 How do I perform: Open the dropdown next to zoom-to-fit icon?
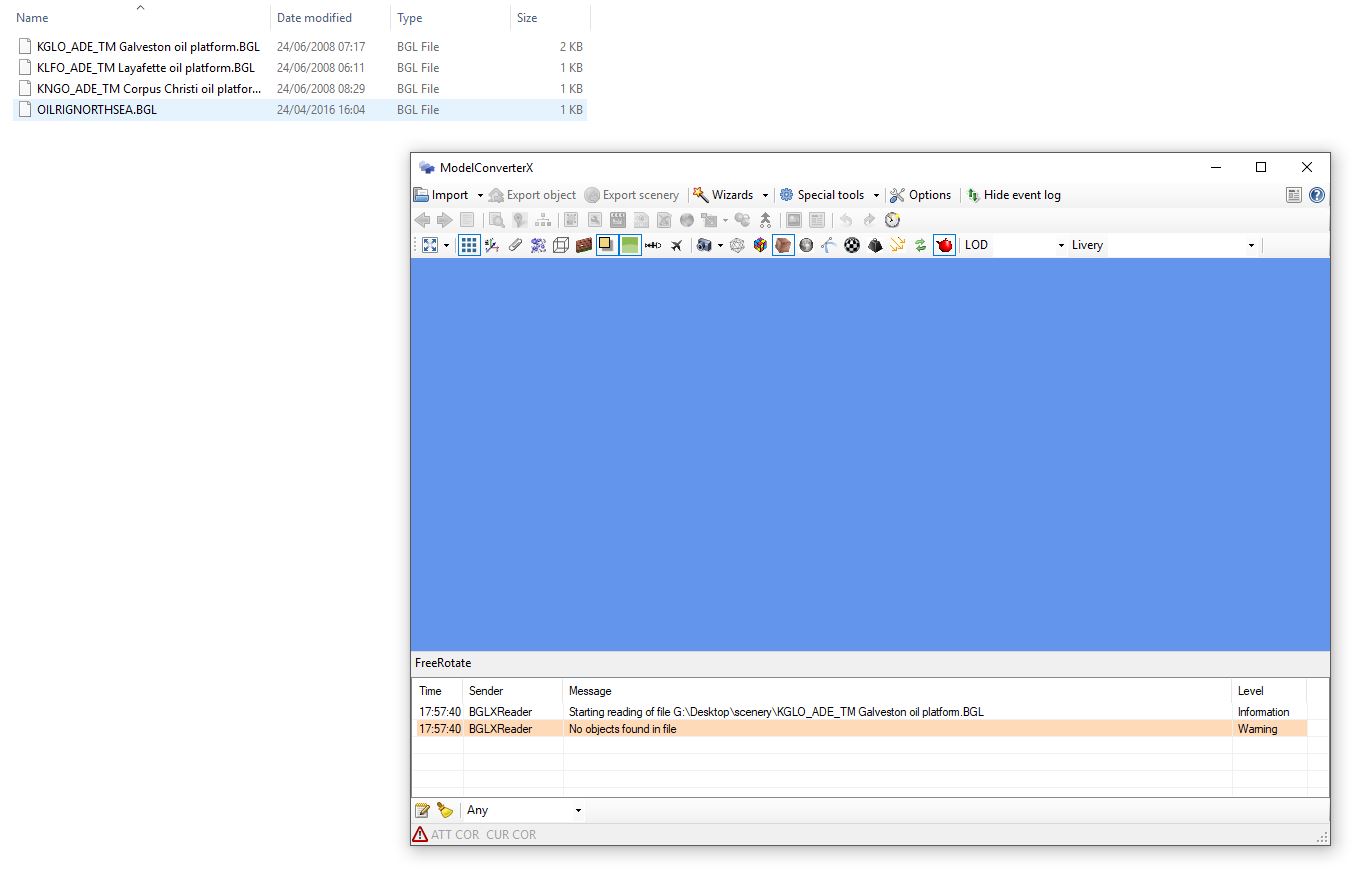pos(446,245)
